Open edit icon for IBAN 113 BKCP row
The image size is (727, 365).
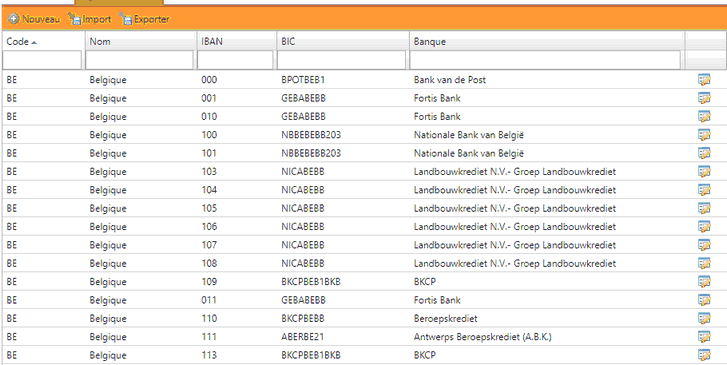pos(704,355)
